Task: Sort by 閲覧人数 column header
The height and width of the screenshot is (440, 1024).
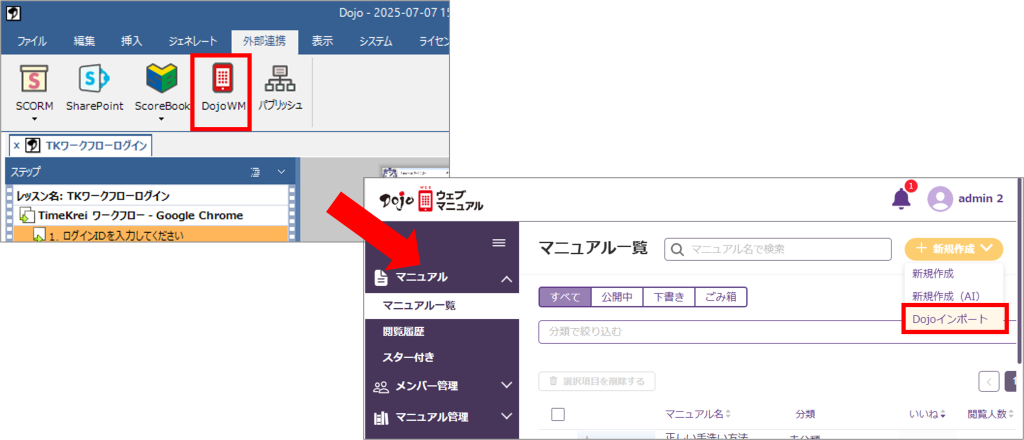Action: coord(991,414)
